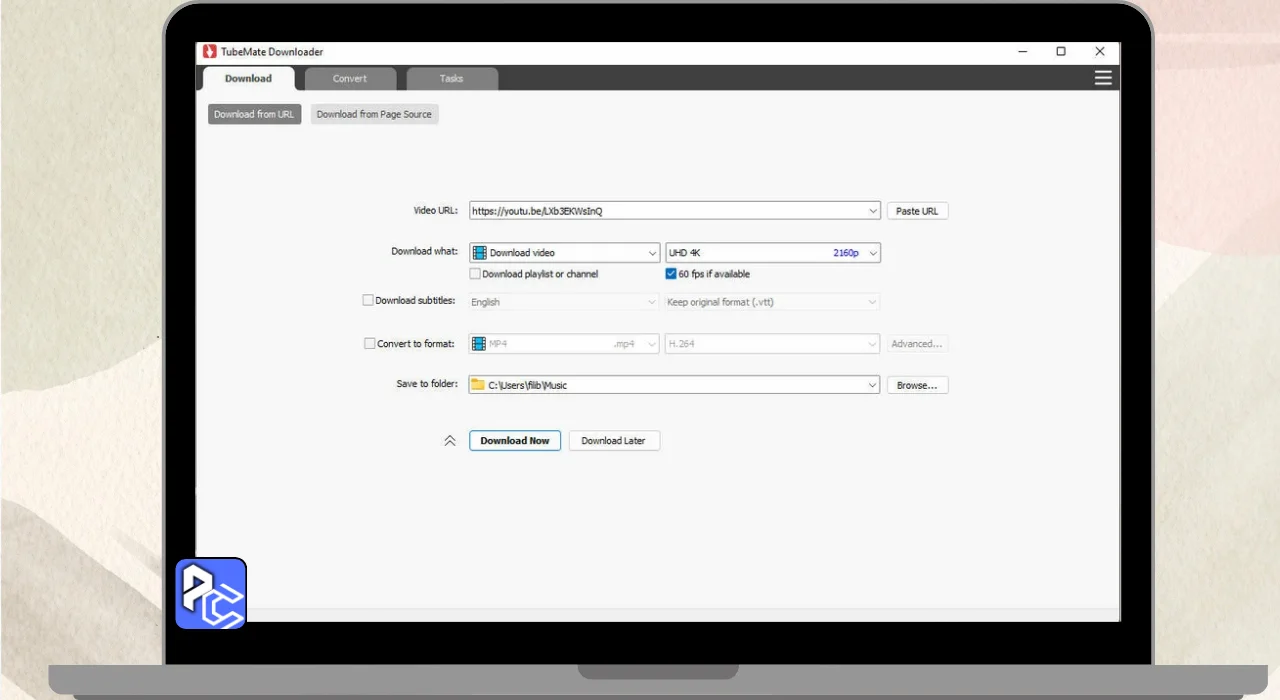Screen dimensions: 1280x700
Task: Open the Tasks tab
Action: point(451,79)
